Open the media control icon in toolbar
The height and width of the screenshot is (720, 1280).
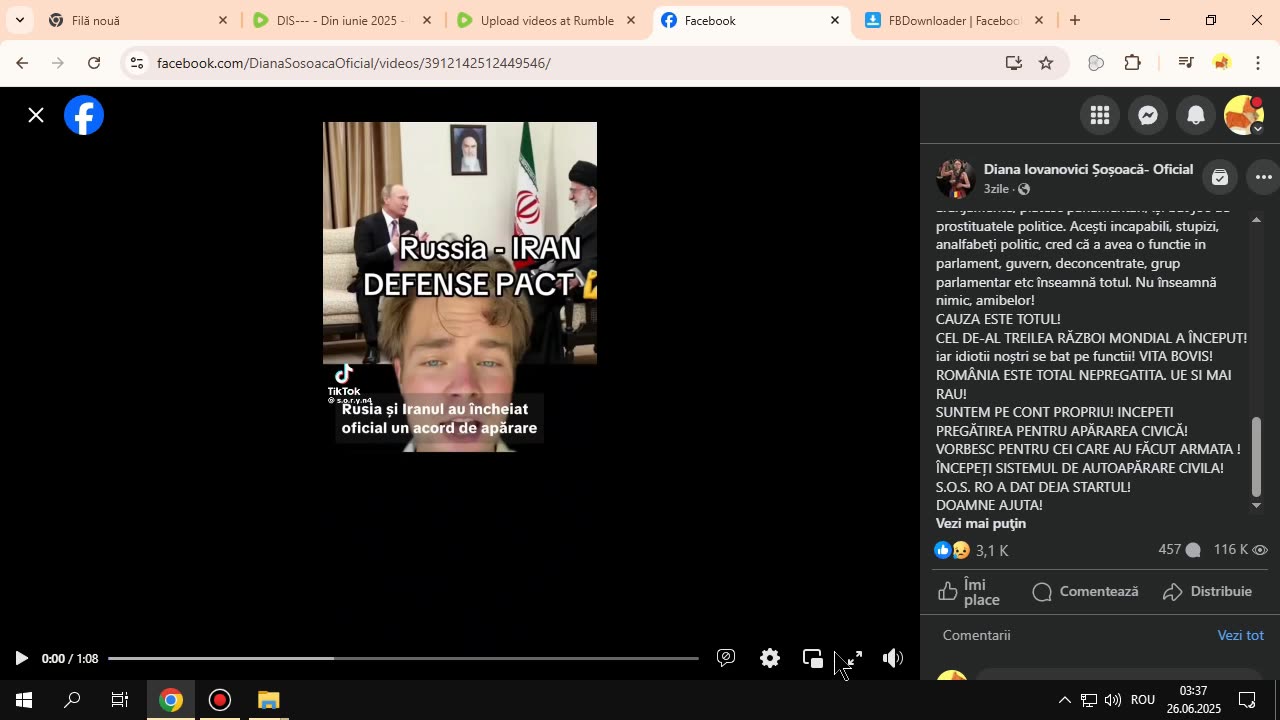tap(1186, 63)
